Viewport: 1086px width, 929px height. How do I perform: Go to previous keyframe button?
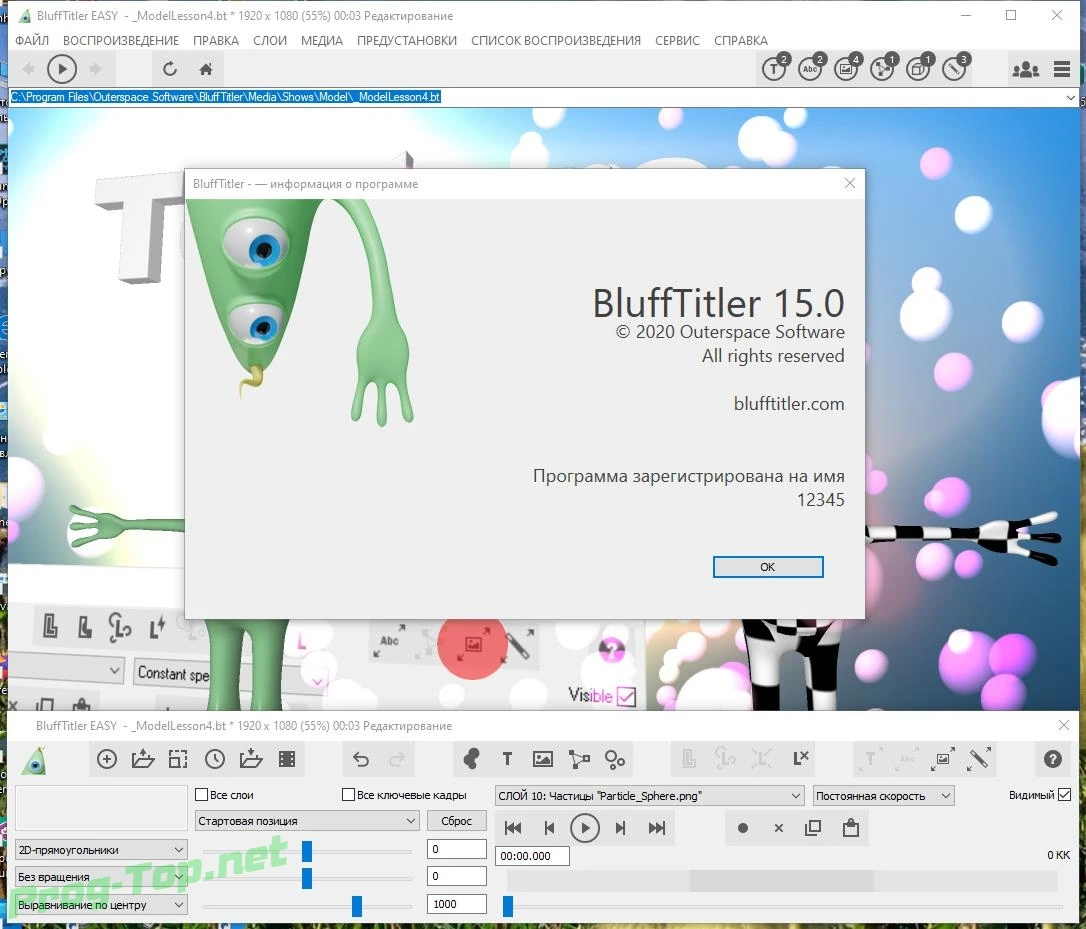click(x=549, y=828)
